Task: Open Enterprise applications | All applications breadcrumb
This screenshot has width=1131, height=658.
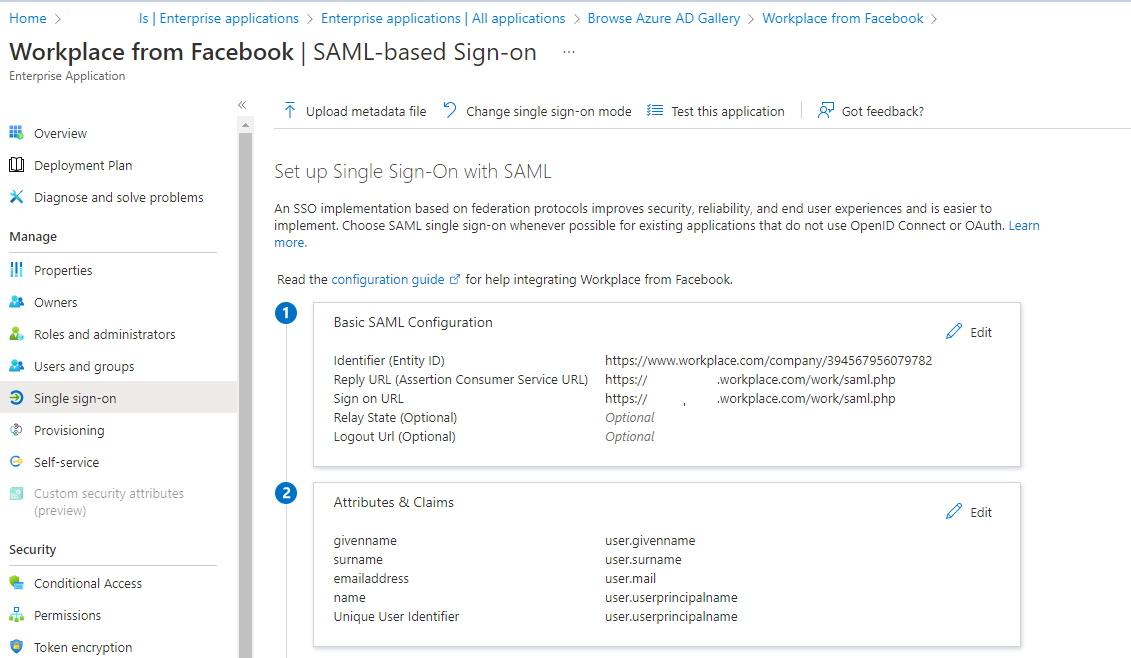Action: tap(443, 18)
